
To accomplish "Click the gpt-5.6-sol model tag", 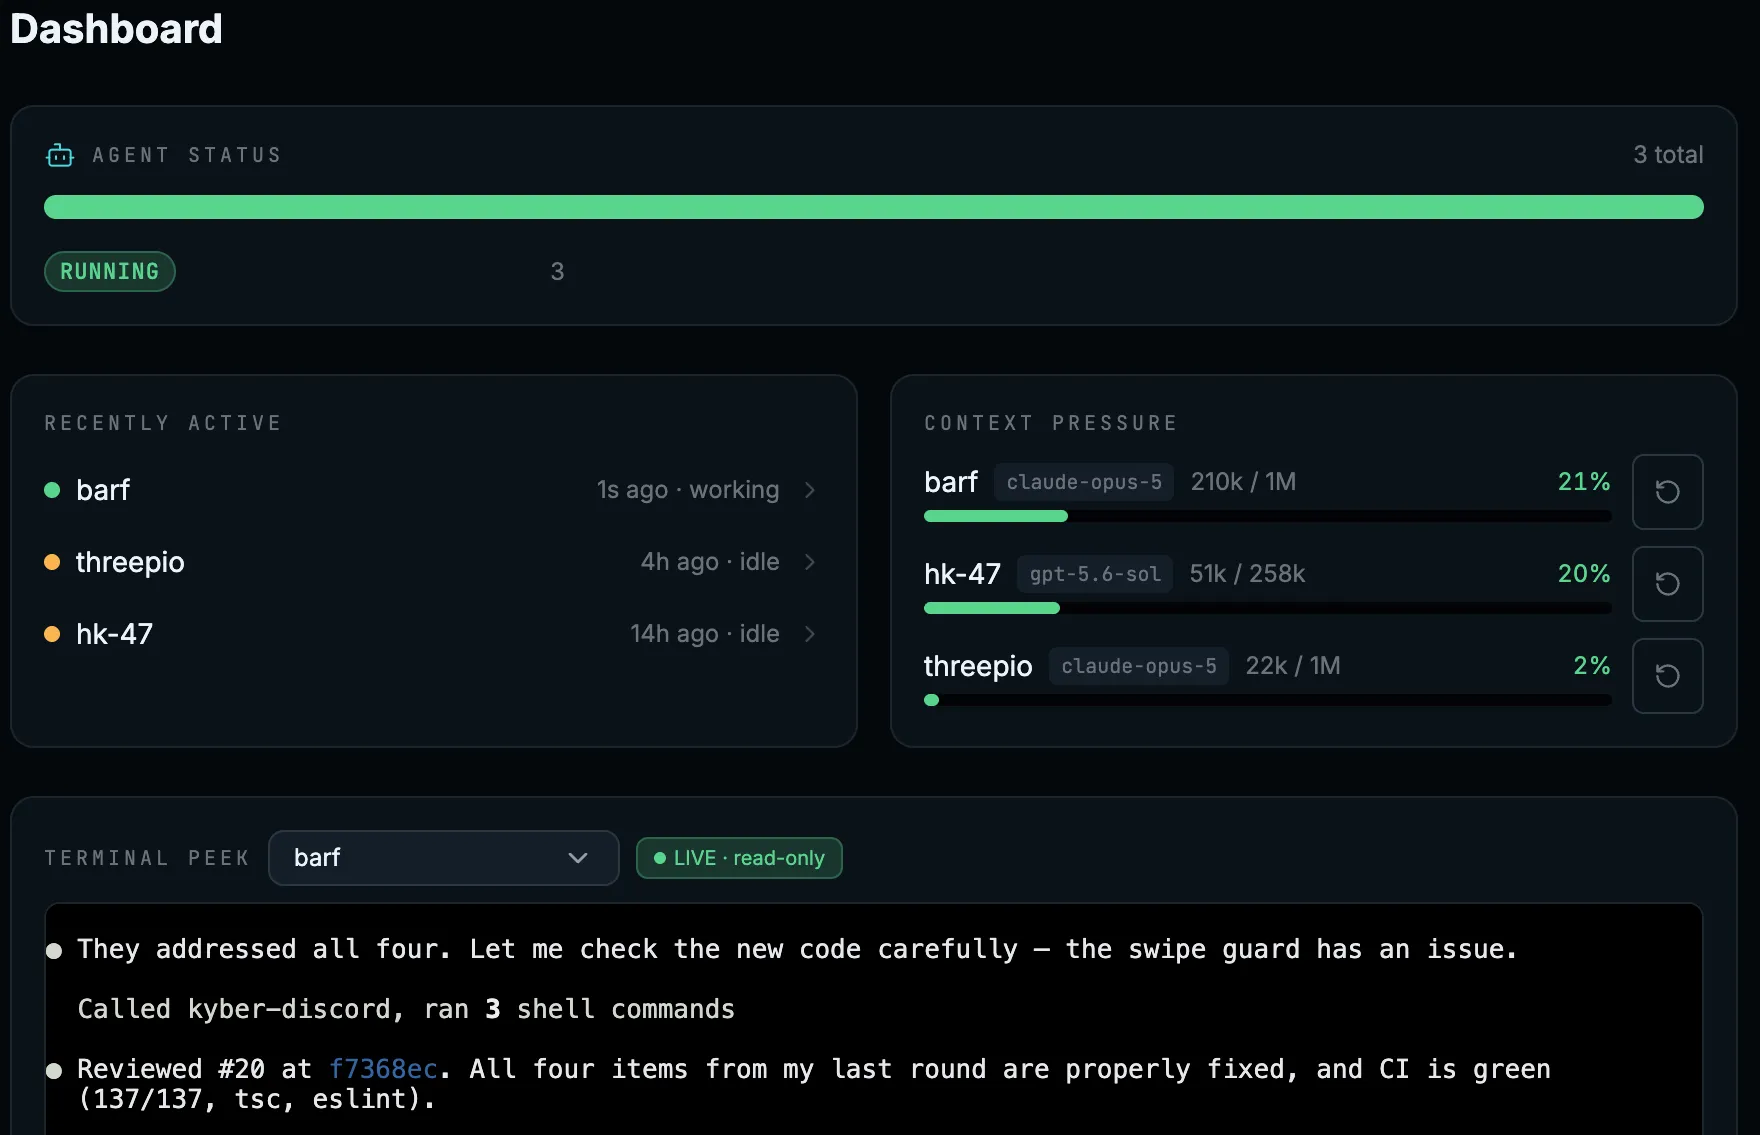I will click(x=1095, y=574).
